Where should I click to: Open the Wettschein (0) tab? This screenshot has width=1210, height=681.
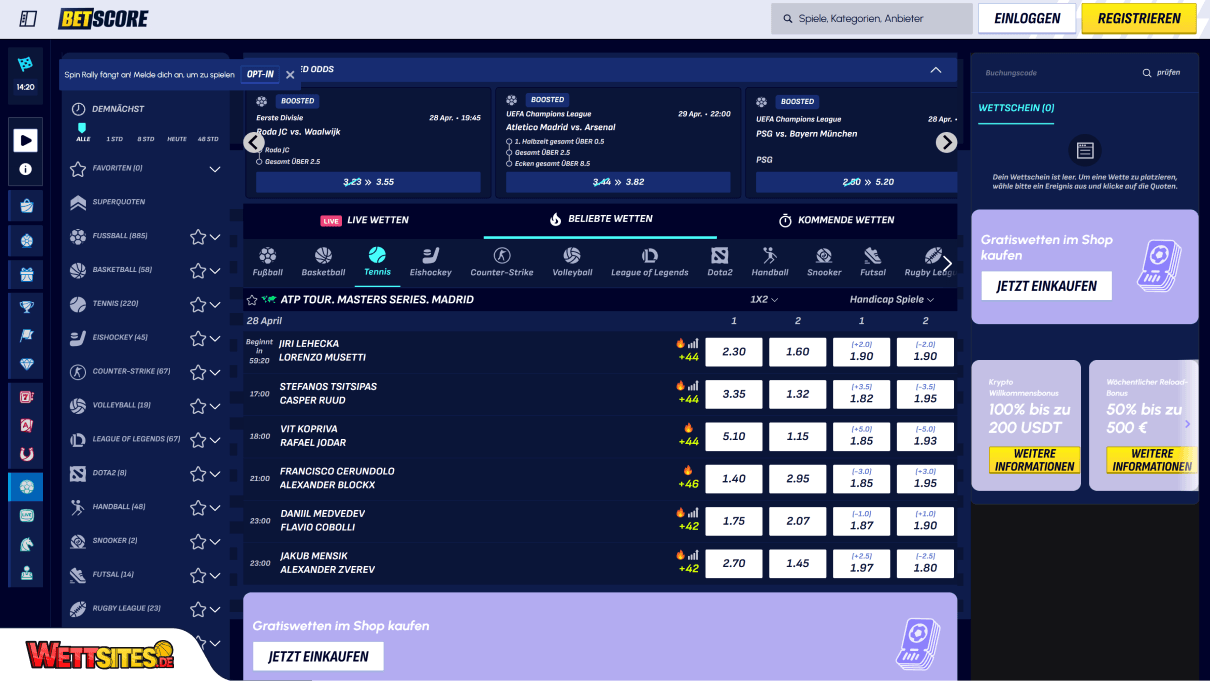coord(1016,108)
